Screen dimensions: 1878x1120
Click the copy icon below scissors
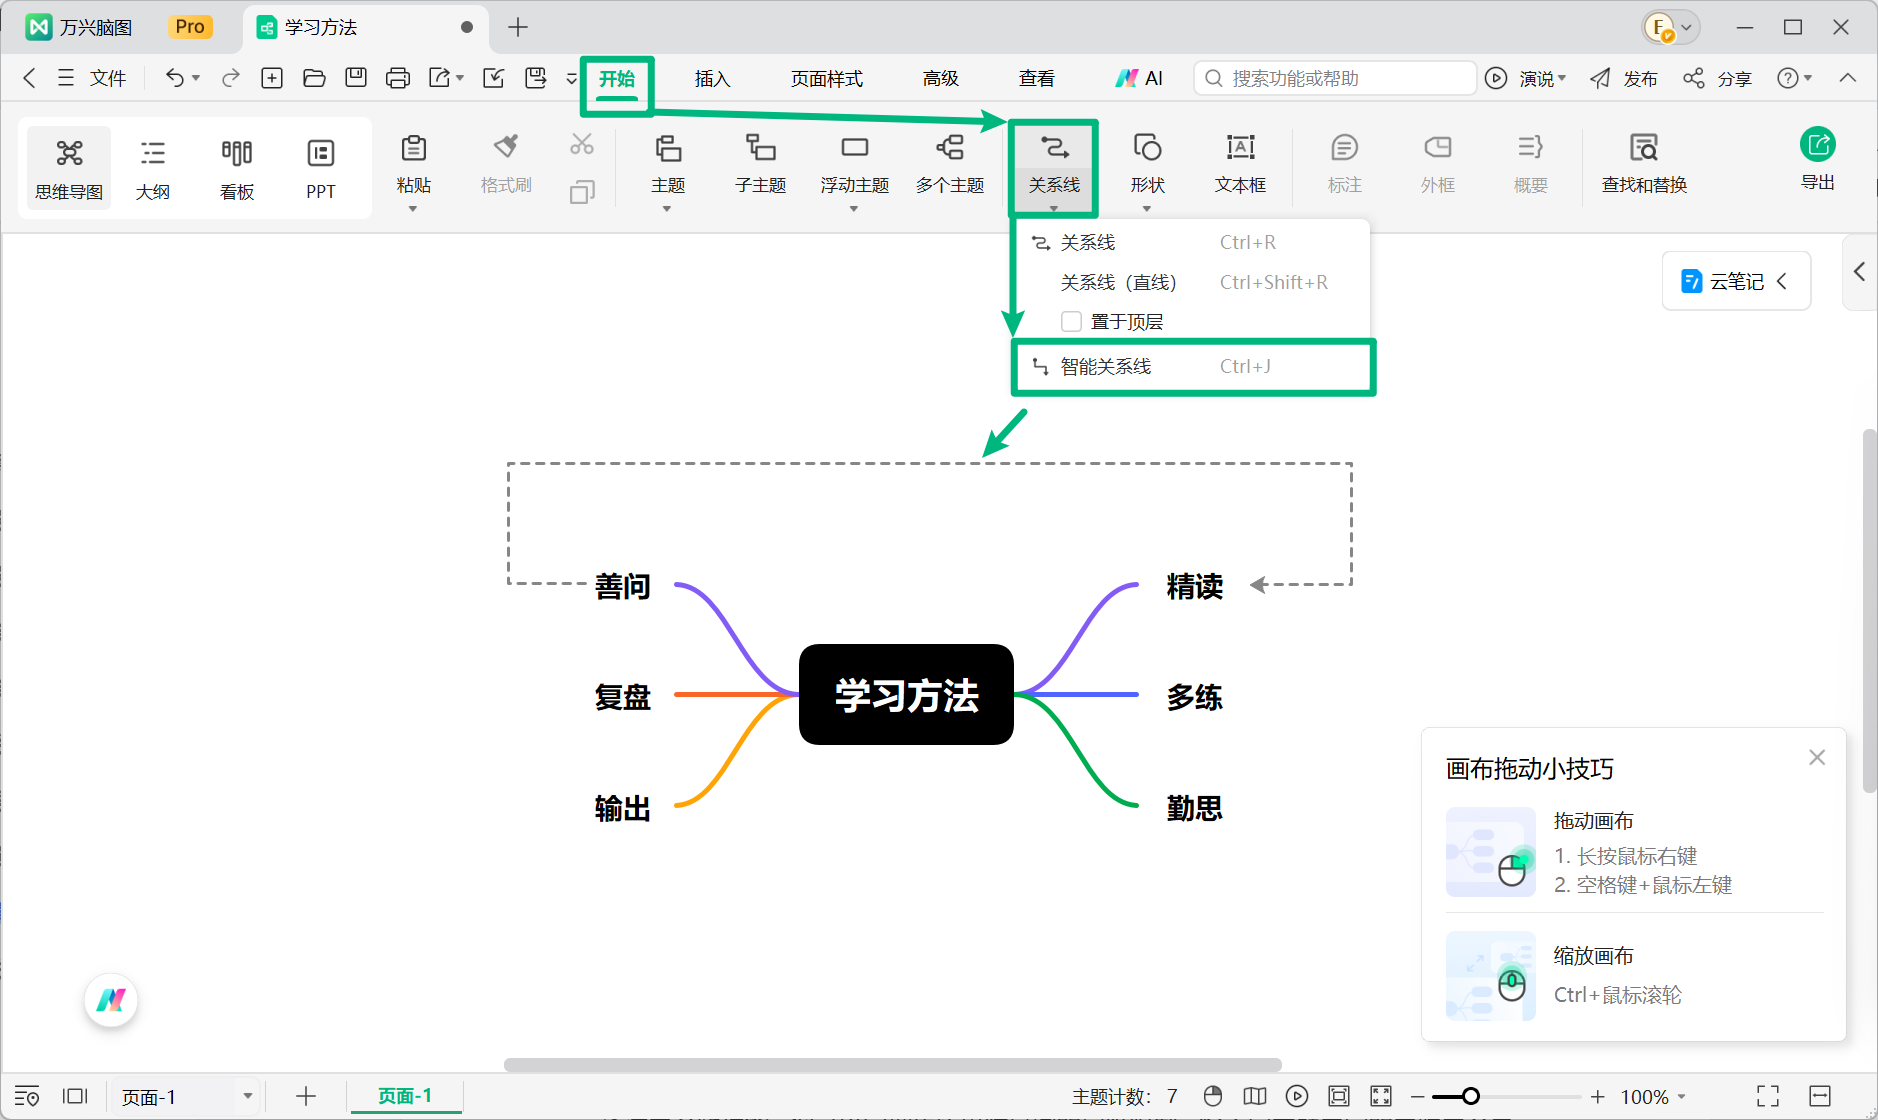click(581, 191)
